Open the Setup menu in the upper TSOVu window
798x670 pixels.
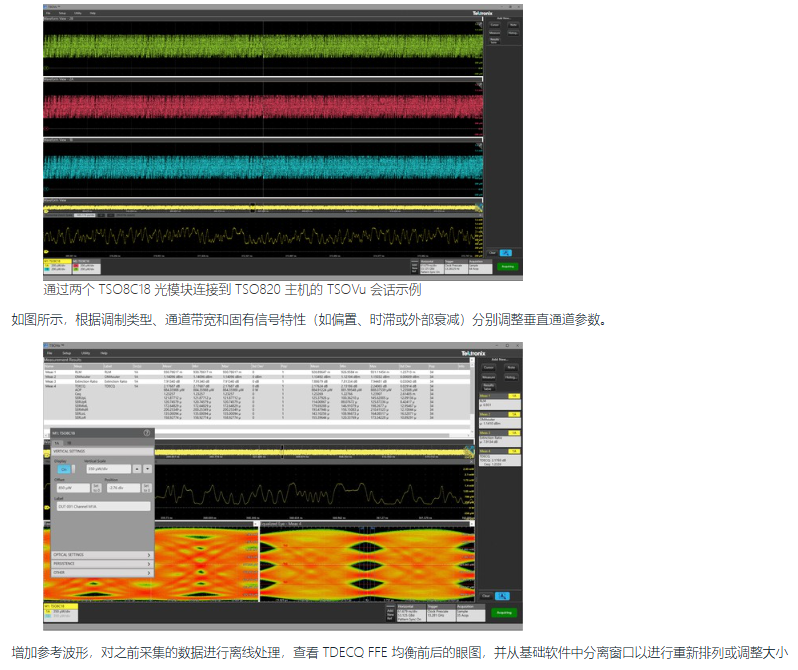(62, 13)
